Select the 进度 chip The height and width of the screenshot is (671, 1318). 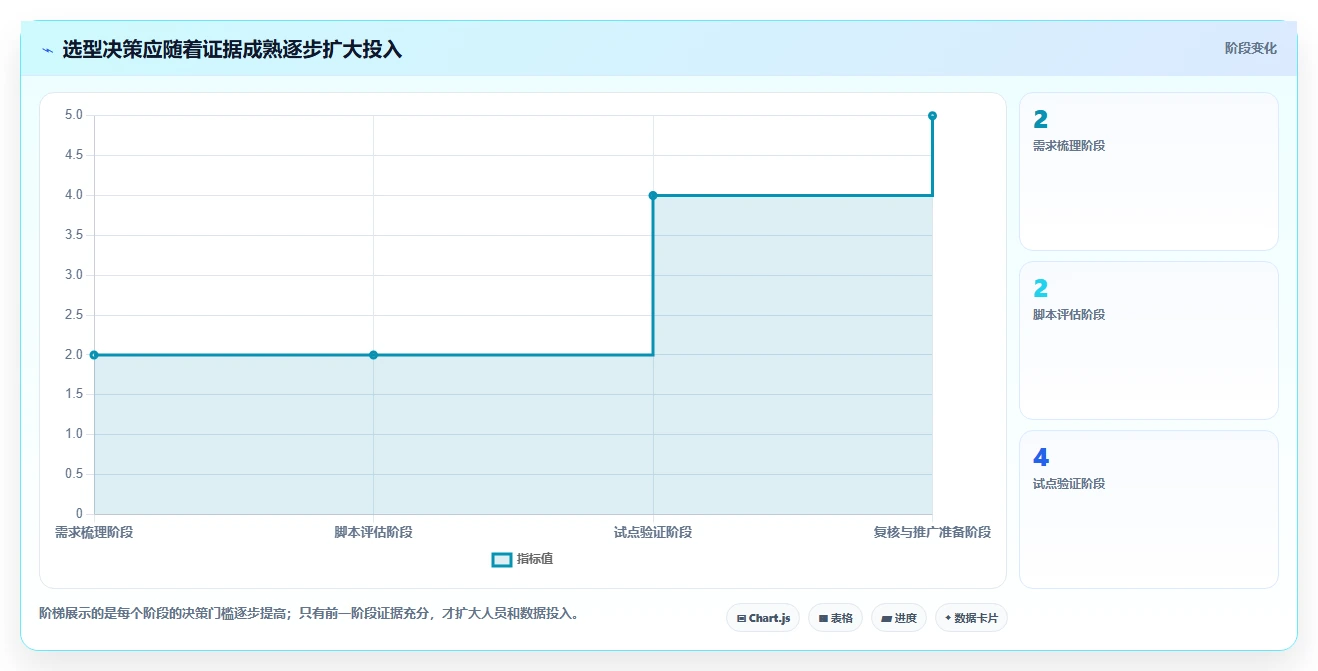[899, 618]
